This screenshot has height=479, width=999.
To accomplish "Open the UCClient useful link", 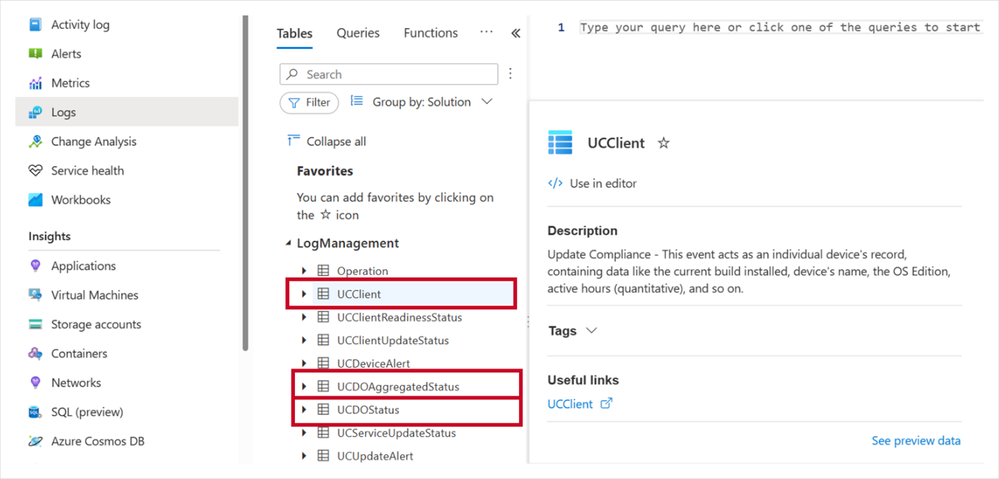I will (x=570, y=404).
